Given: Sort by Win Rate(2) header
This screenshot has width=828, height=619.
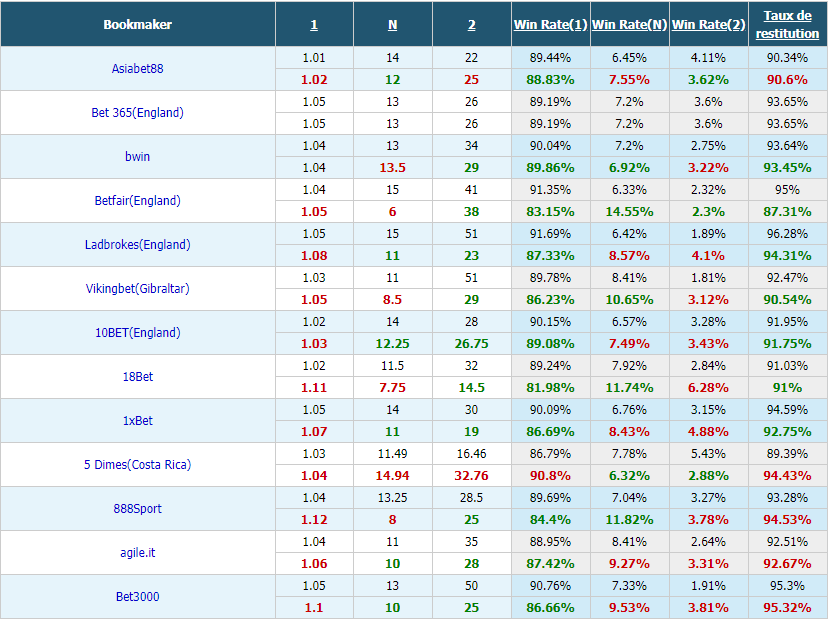Looking at the screenshot, I should (708, 24).
